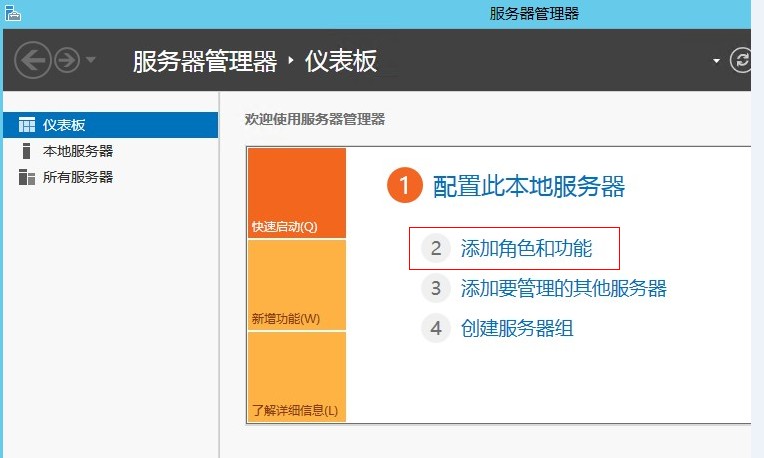Refresh the Server Manager dashboard
Screen dimensions: 764x458
741,60
